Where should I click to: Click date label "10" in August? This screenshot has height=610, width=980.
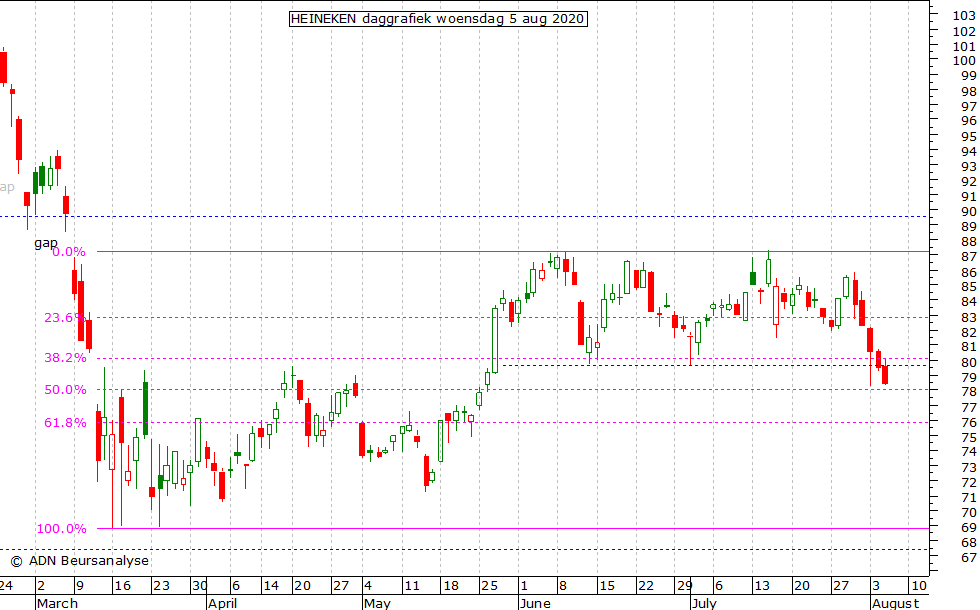918,586
